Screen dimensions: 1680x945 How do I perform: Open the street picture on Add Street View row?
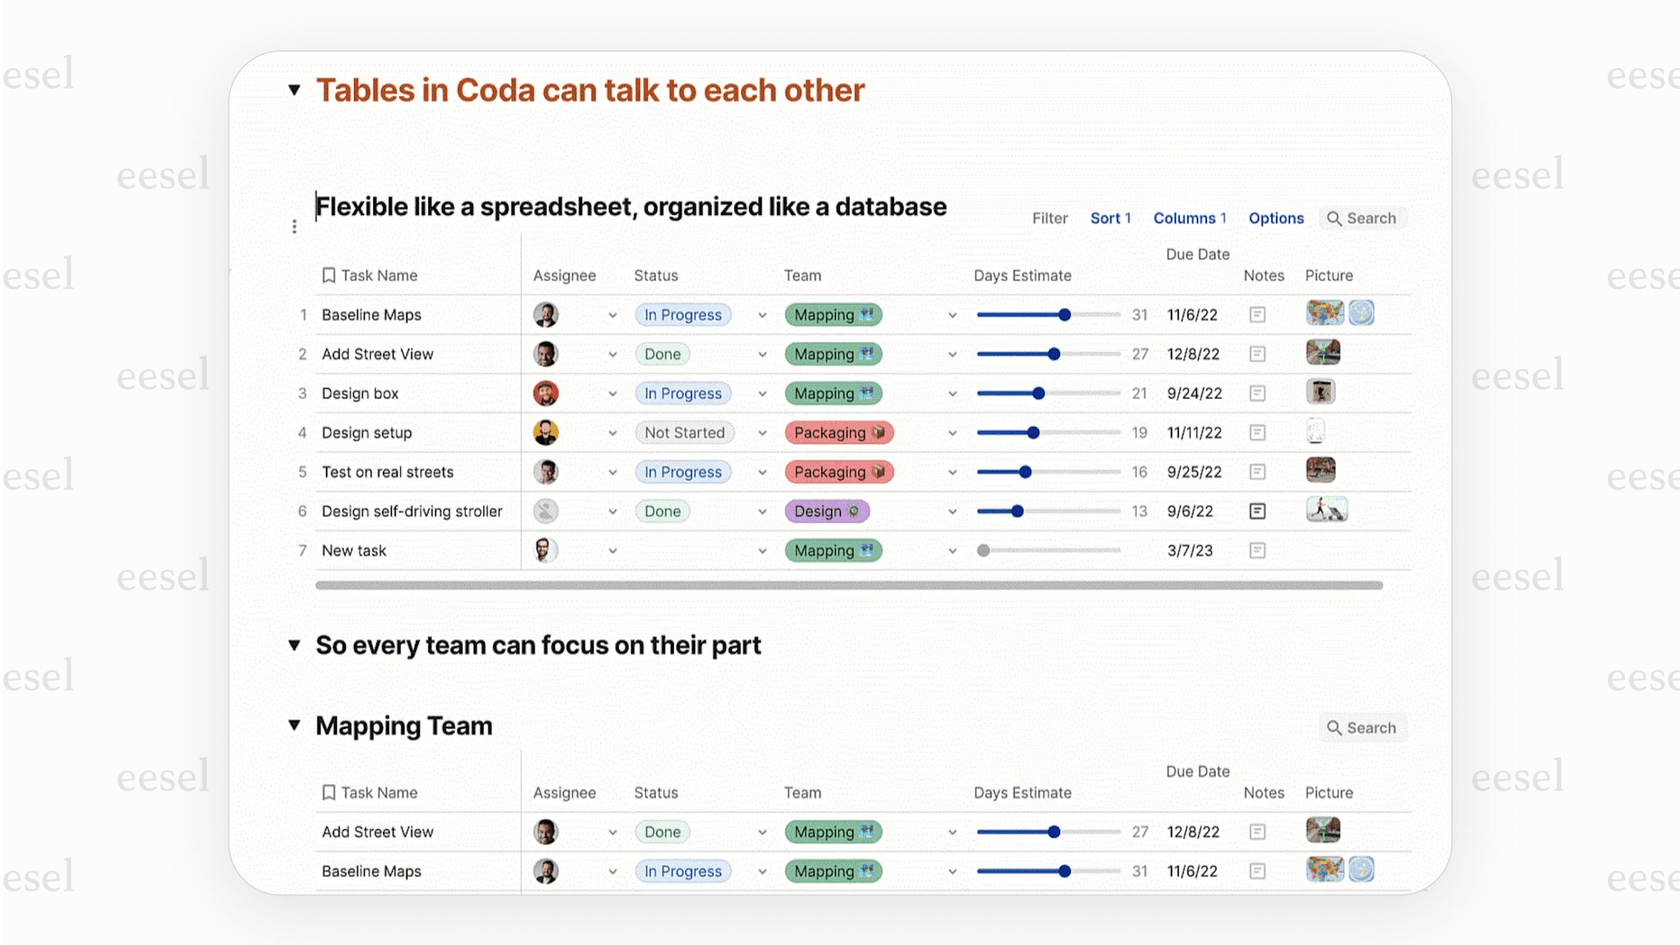click(1322, 352)
